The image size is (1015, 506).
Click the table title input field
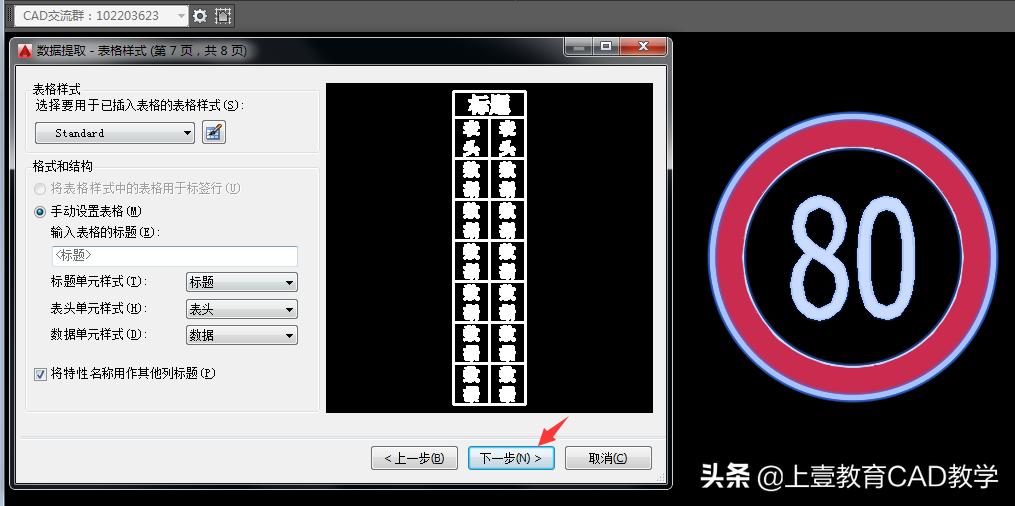tap(174, 256)
